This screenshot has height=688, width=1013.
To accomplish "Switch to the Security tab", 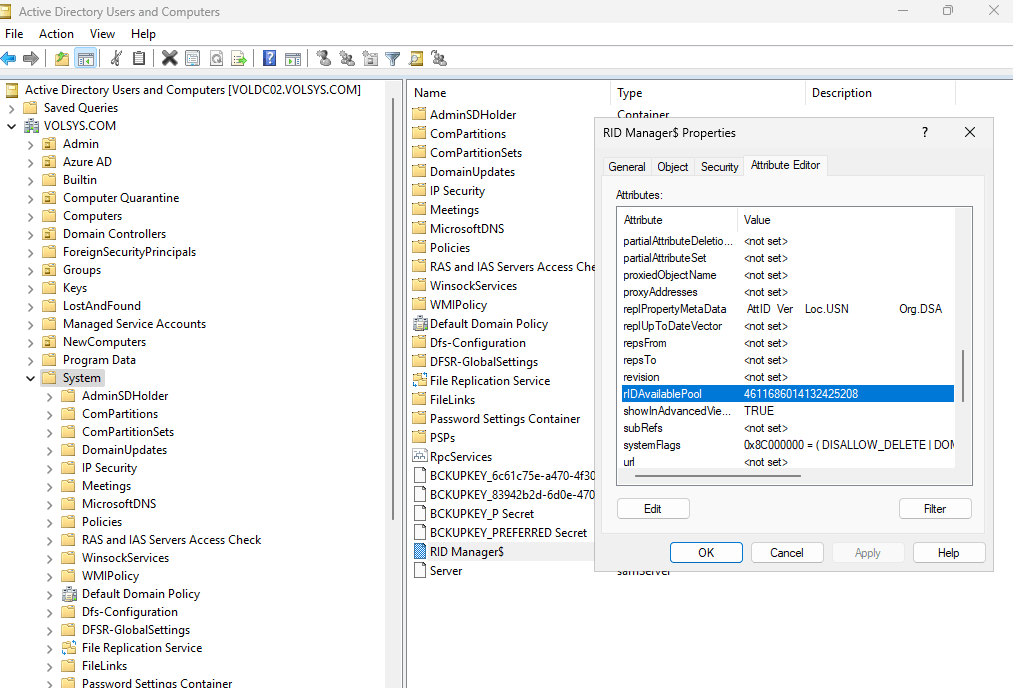I will pyautogui.click(x=719, y=167).
